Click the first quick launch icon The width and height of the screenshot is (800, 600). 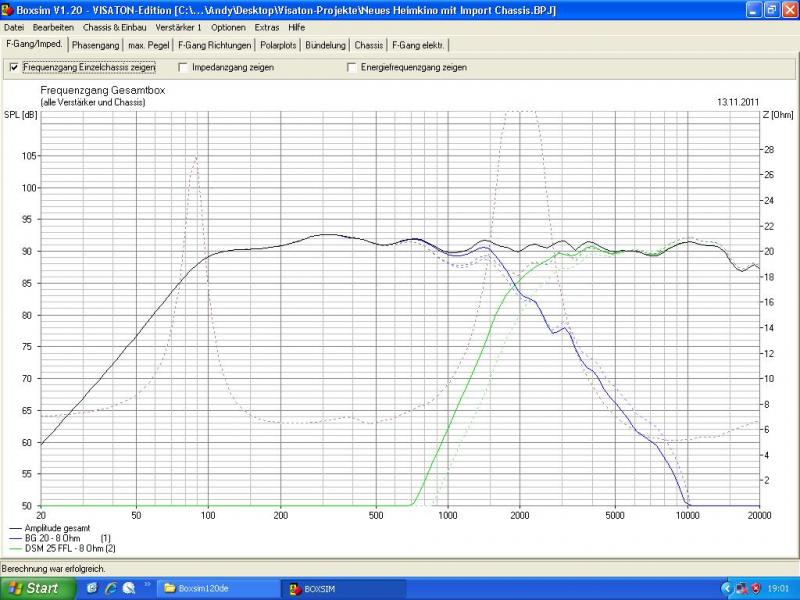pyautogui.click(x=92, y=588)
